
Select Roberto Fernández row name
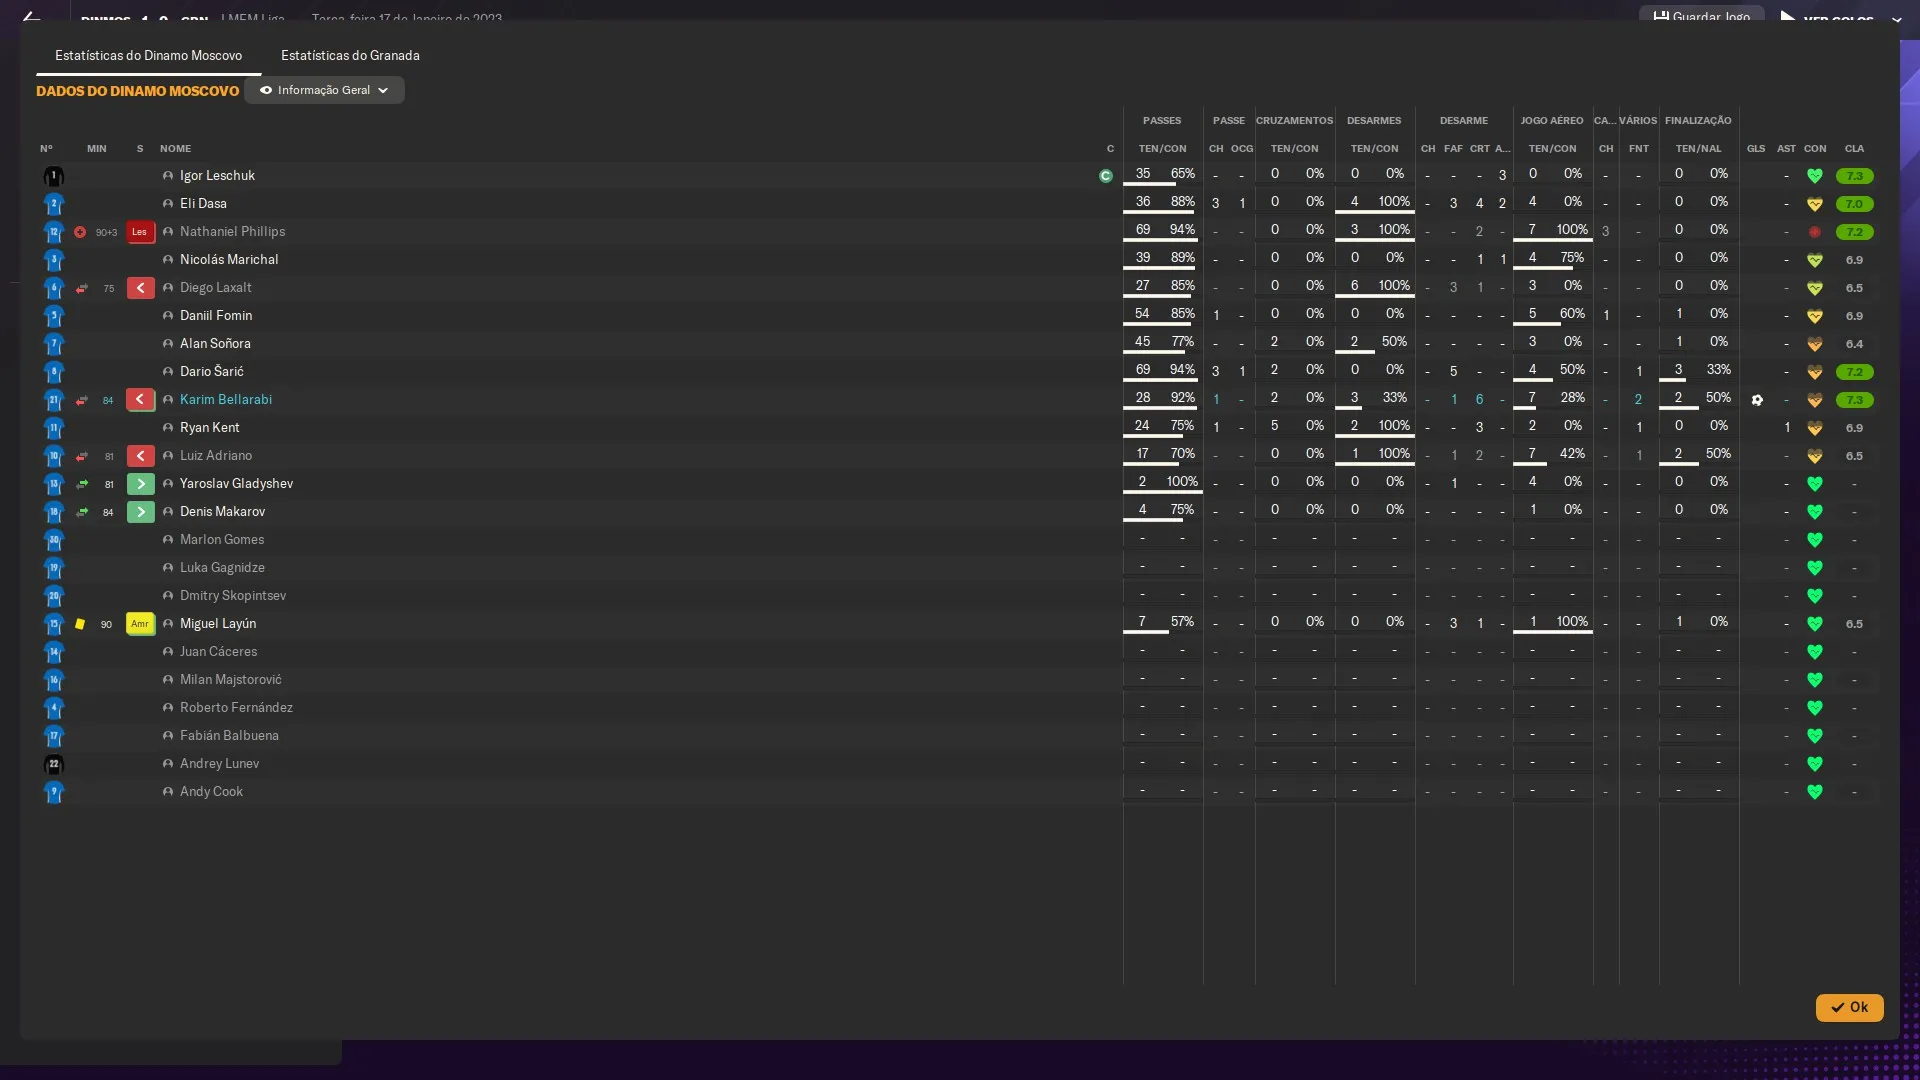[x=236, y=708]
